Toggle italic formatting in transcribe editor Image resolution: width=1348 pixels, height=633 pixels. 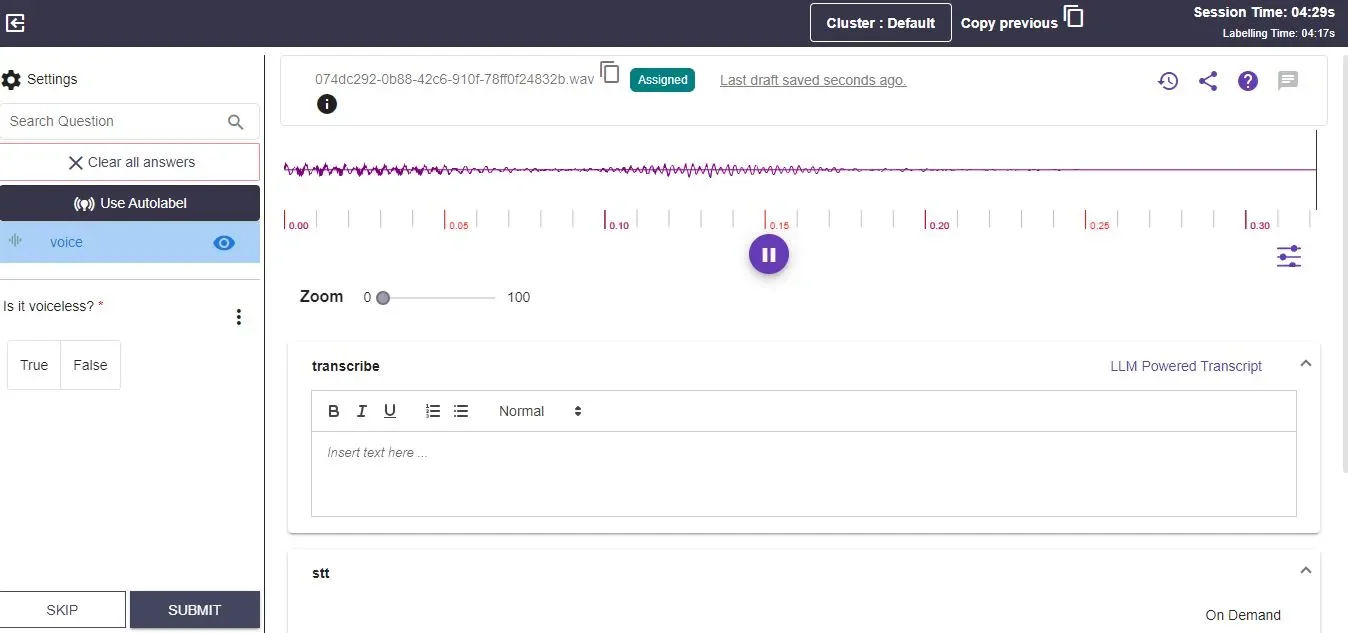(362, 411)
